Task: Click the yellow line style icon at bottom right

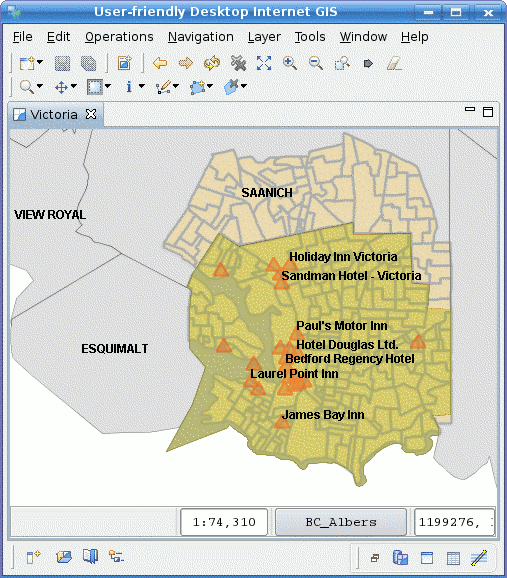Action: [x=479, y=558]
